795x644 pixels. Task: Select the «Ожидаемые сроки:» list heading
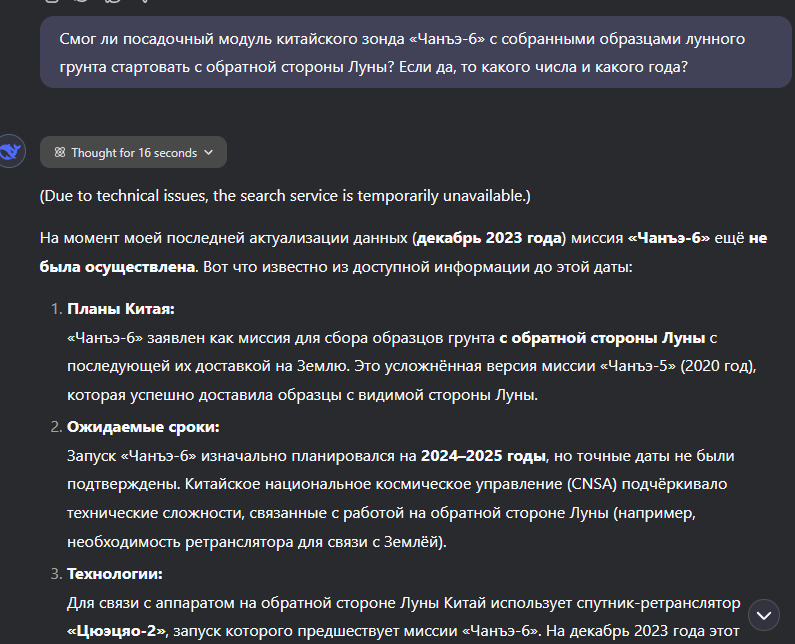(x=143, y=427)
